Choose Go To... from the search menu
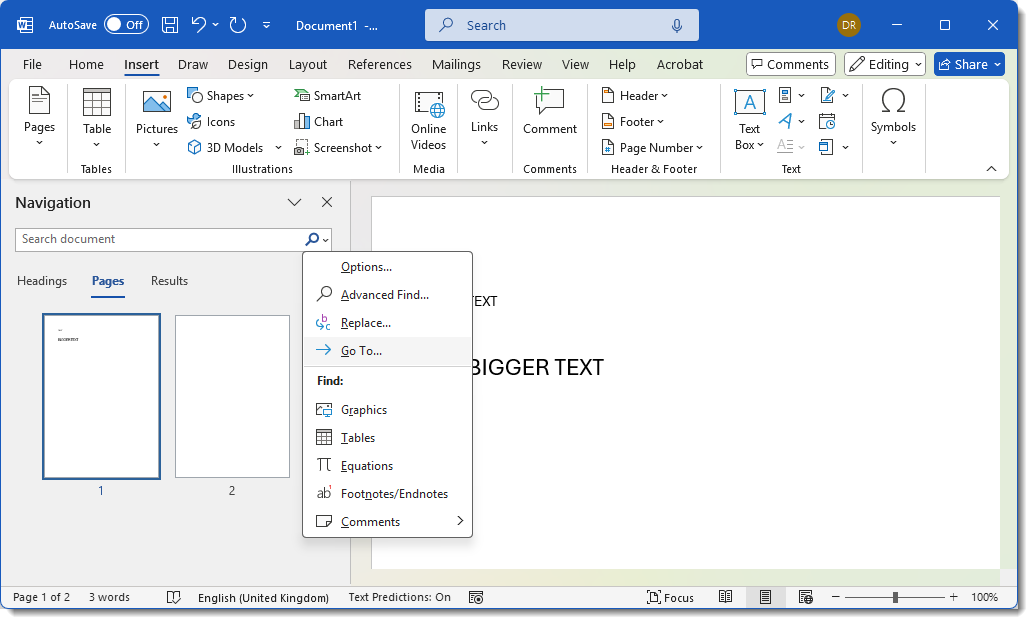 click(x=361, y=351)
